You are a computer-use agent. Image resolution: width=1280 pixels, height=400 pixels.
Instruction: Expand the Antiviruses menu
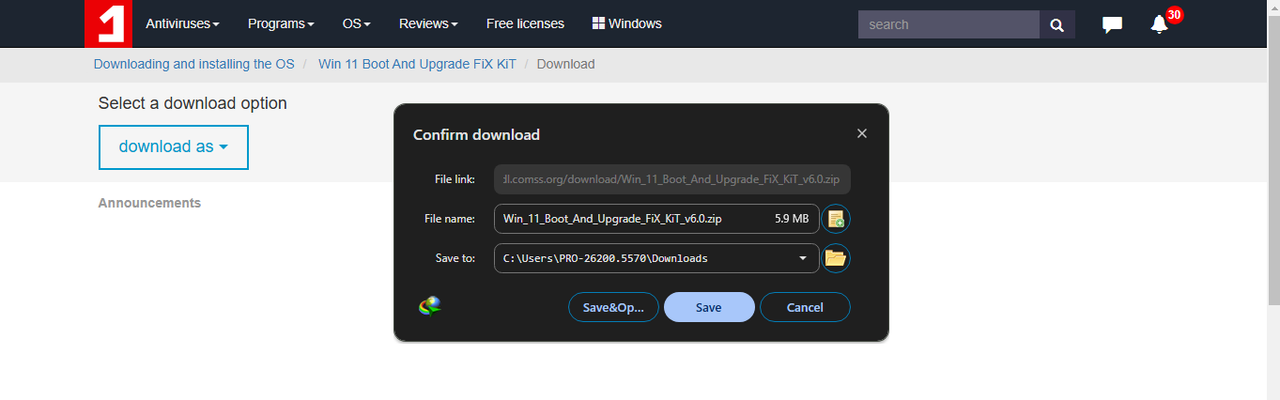(183, 23)
